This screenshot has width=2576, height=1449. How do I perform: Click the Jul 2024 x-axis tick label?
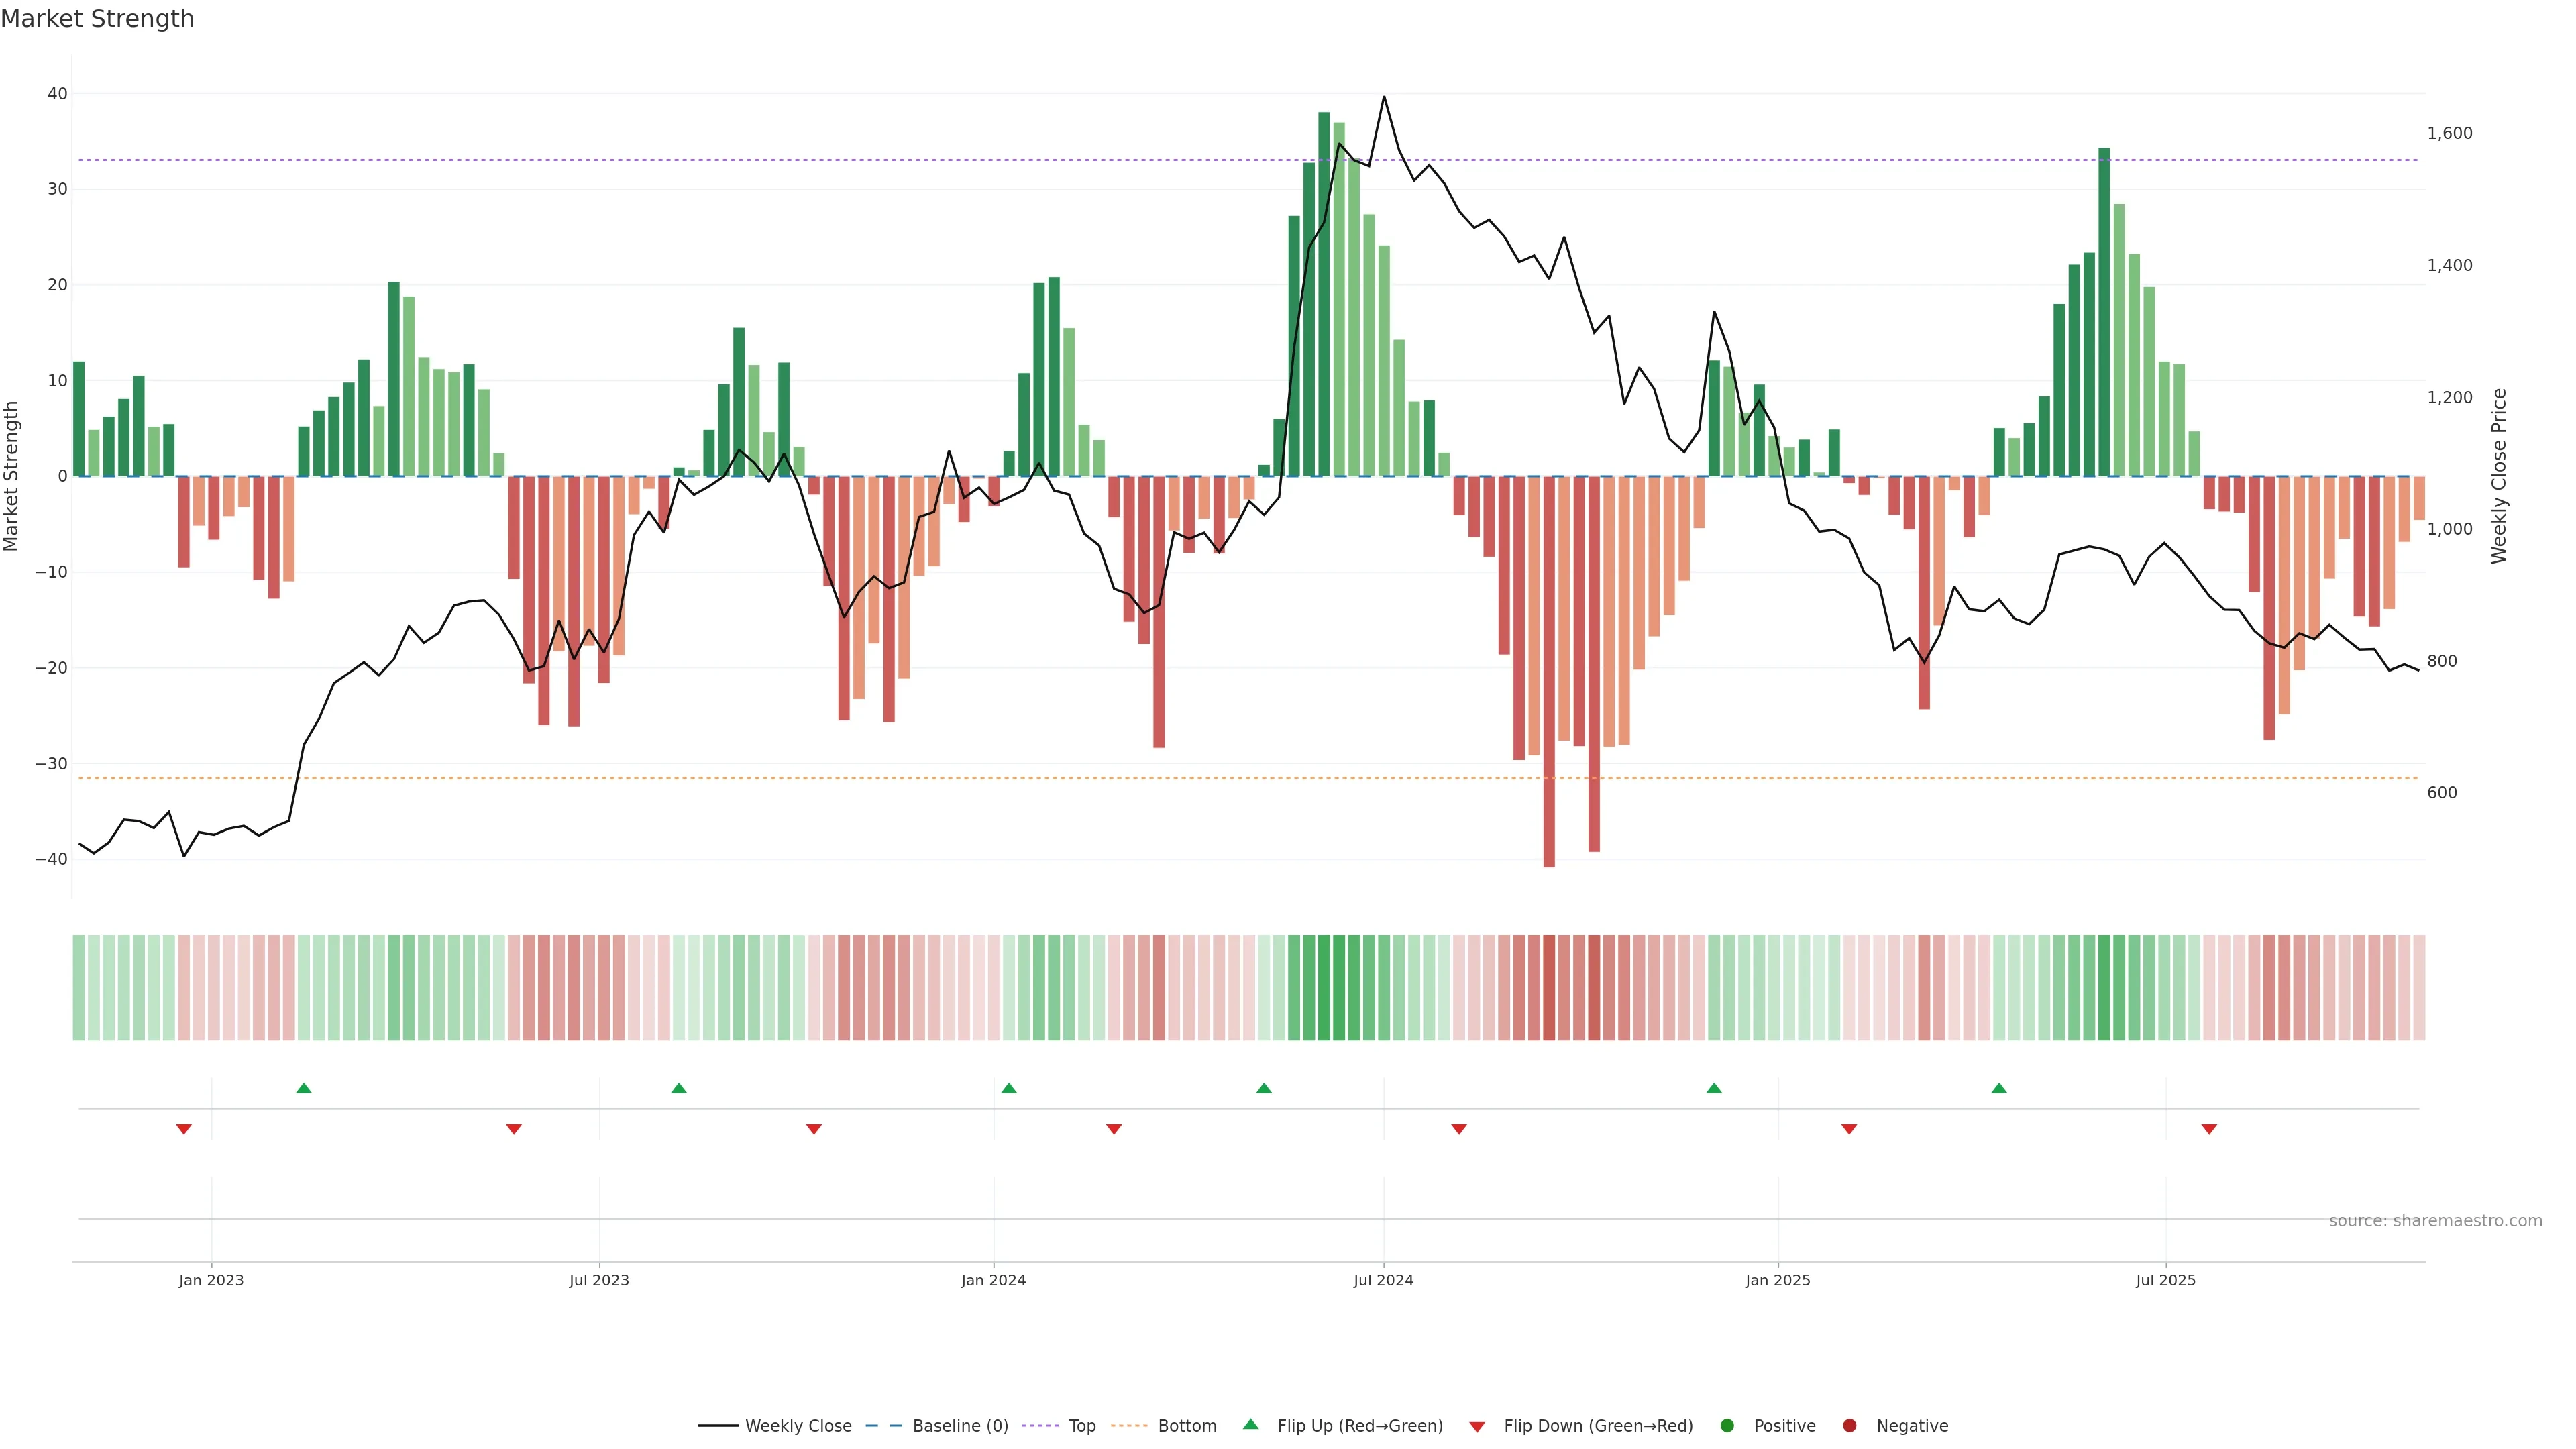(1383, 1280)
